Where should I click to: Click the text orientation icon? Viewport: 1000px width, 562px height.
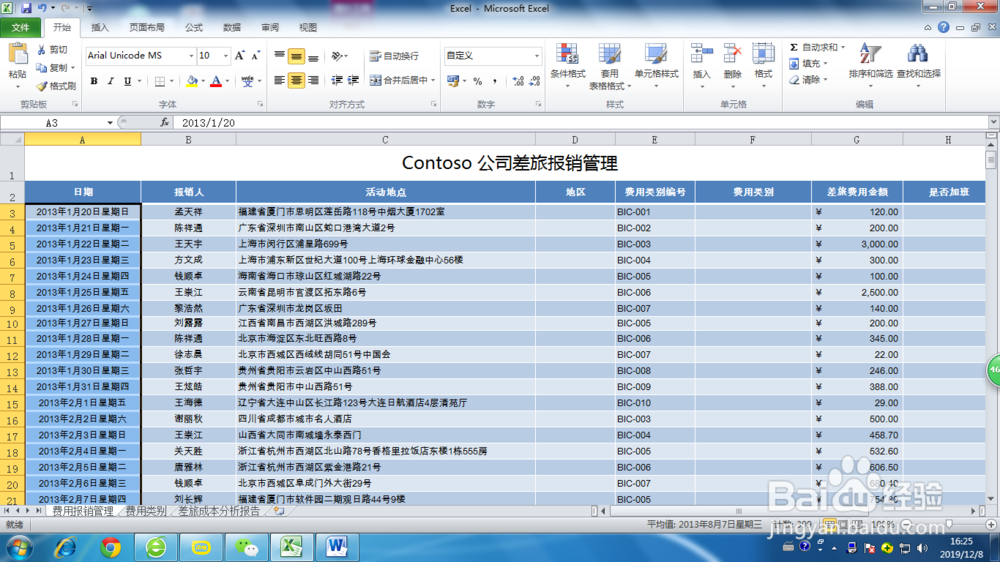point(337,56)
